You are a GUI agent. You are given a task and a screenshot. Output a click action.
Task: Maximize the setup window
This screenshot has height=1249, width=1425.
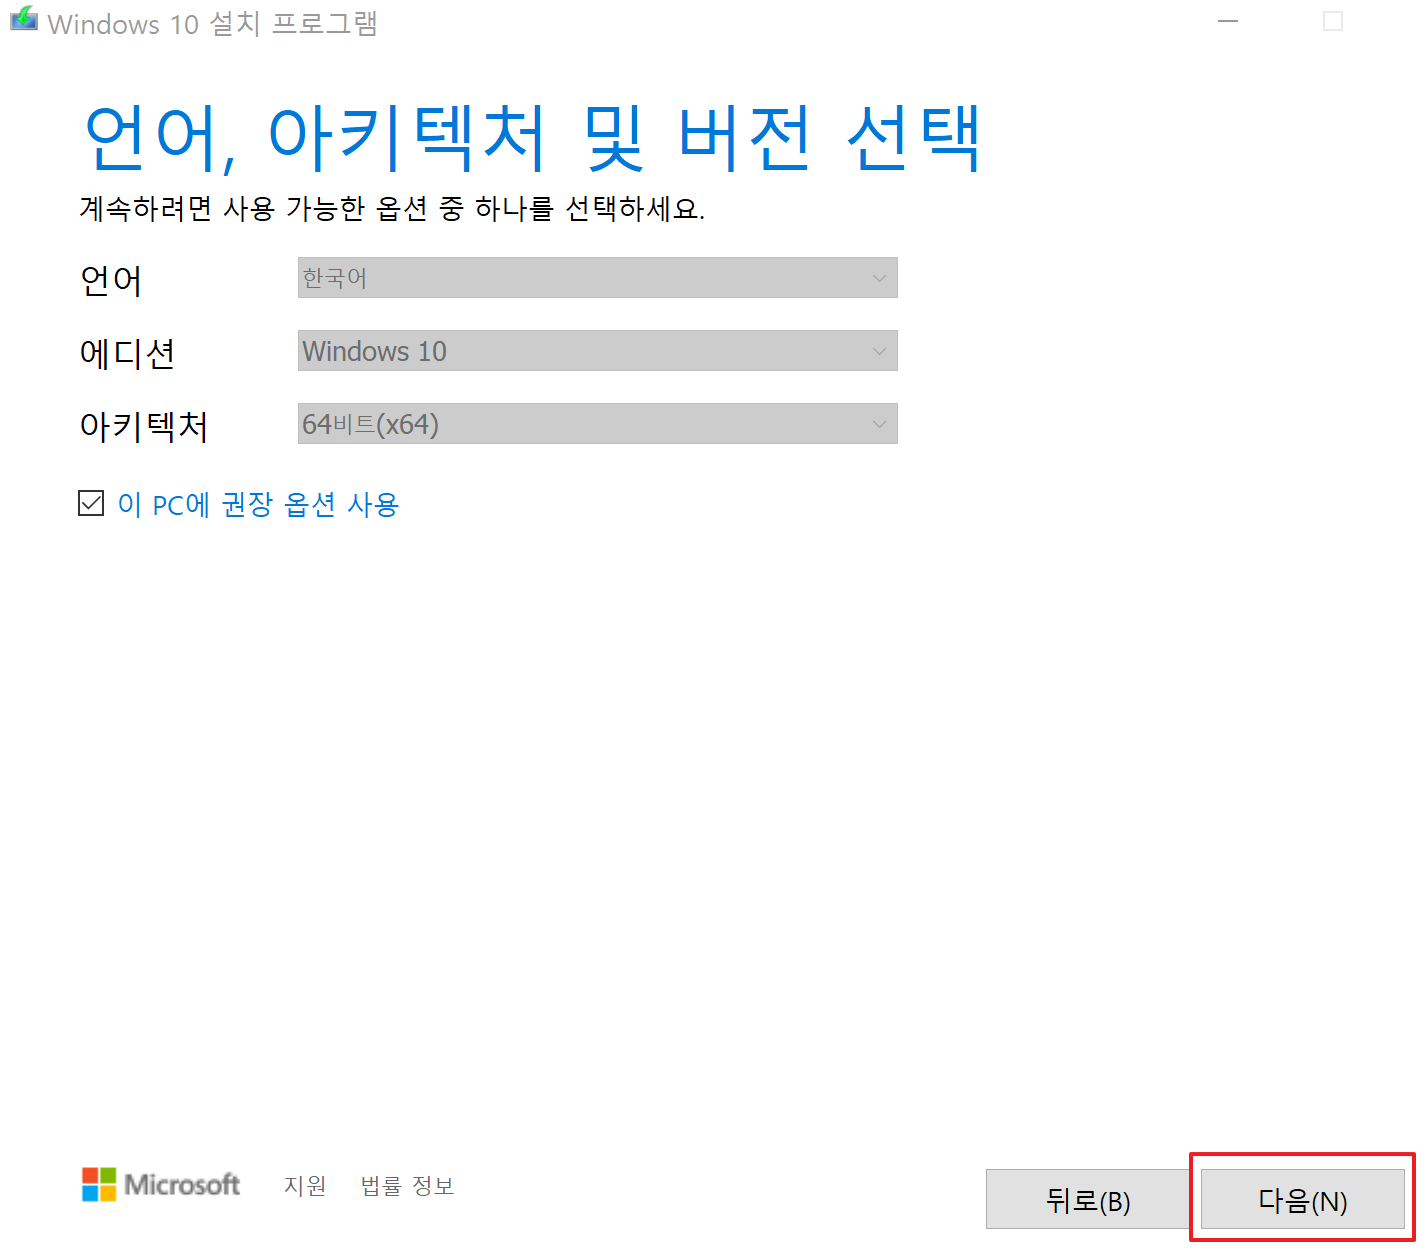(1332, 19)
